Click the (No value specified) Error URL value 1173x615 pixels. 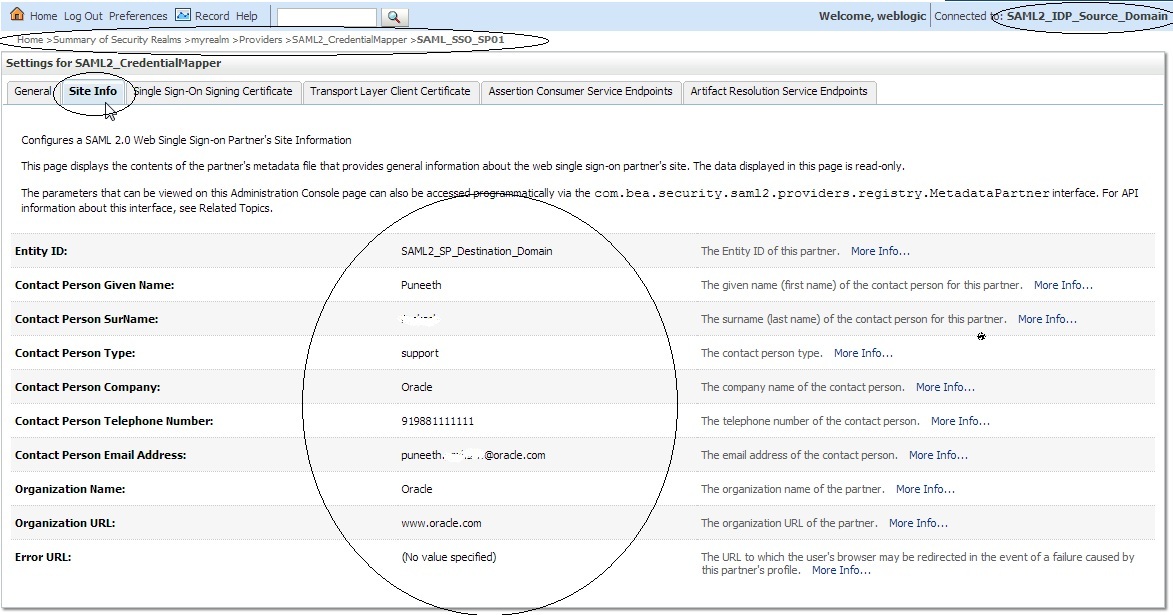pyautogui.click(x=449, y=557)
